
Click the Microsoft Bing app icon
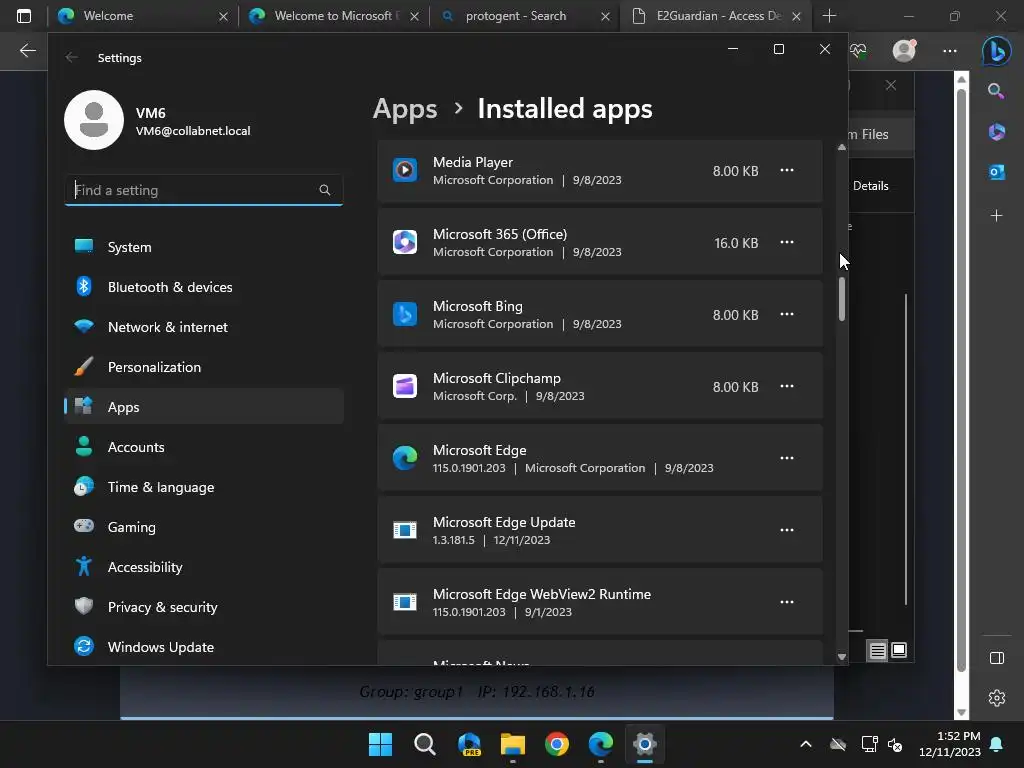point(405,314)
